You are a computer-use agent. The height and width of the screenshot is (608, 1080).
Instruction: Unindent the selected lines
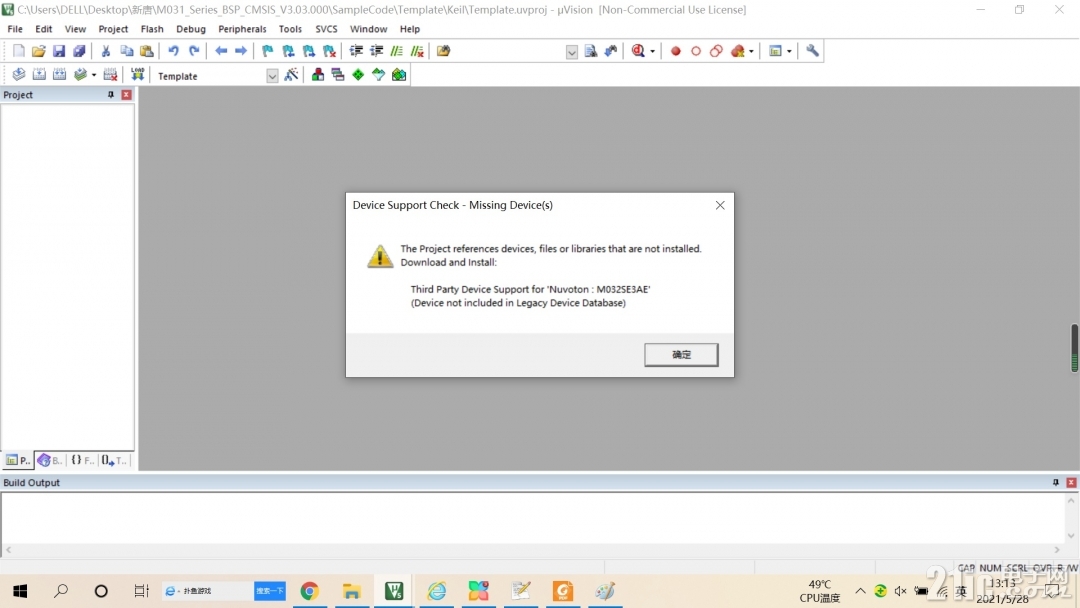376,51
